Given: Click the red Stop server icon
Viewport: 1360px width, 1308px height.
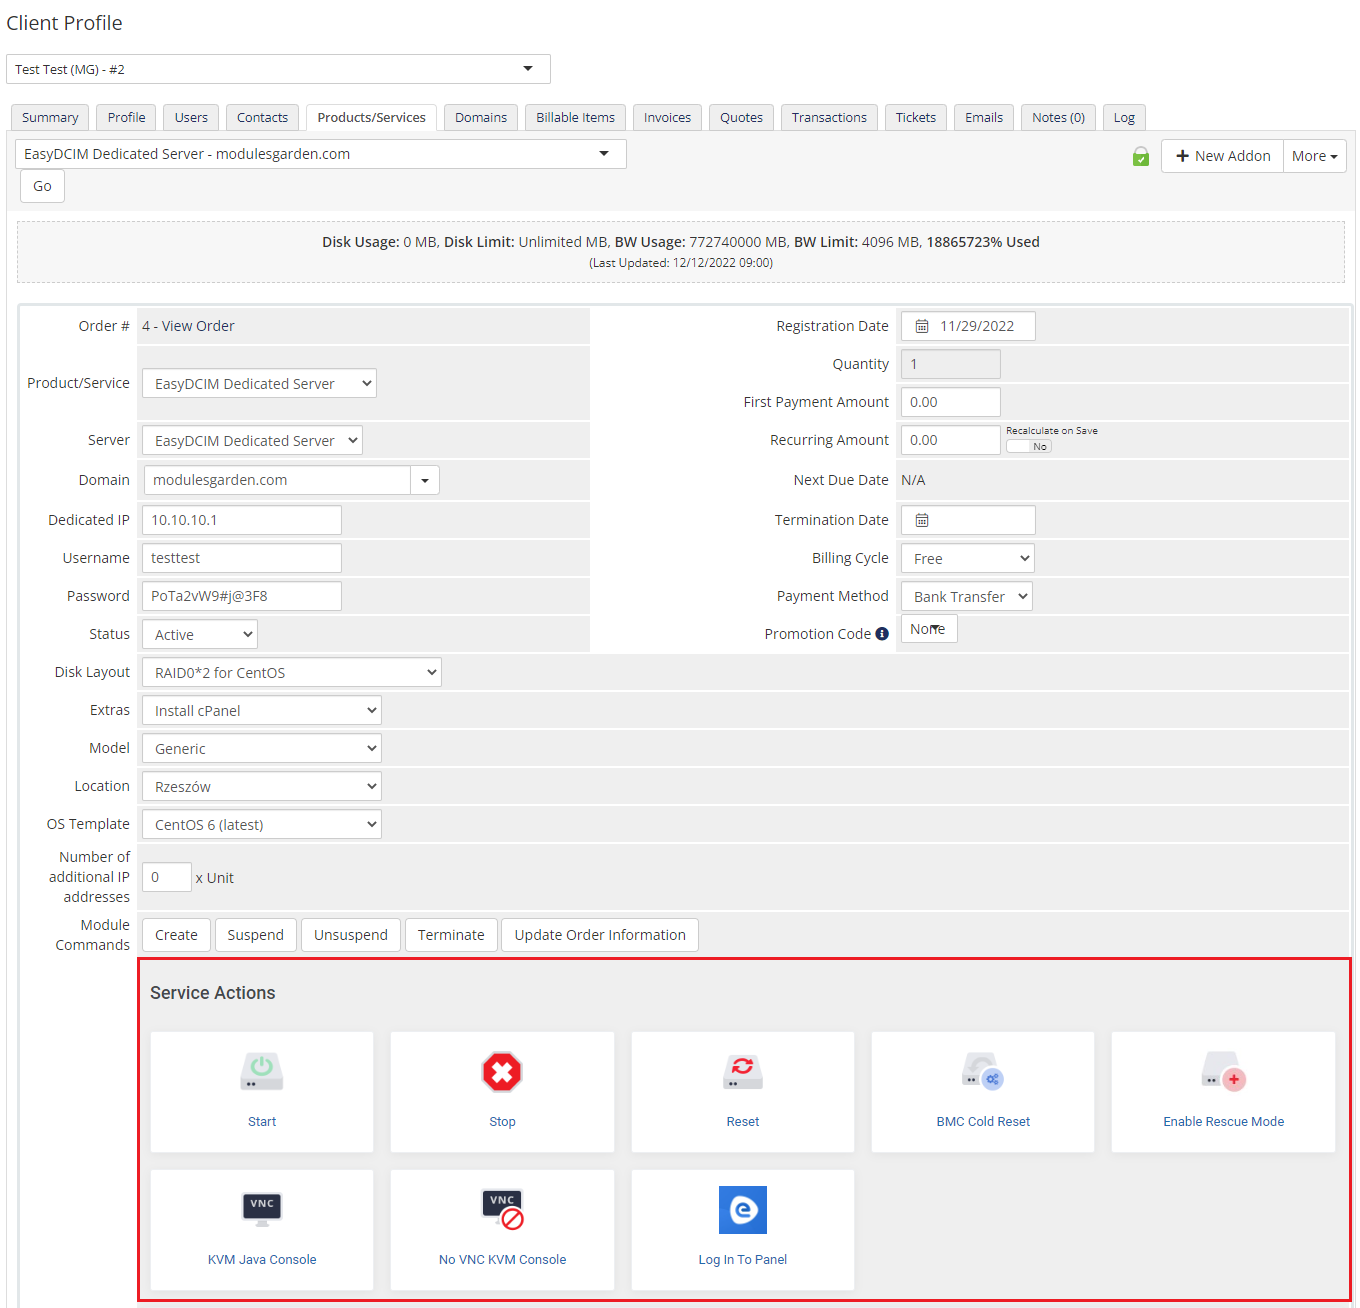Looking at the screenshot, I should pos(502,1072).
